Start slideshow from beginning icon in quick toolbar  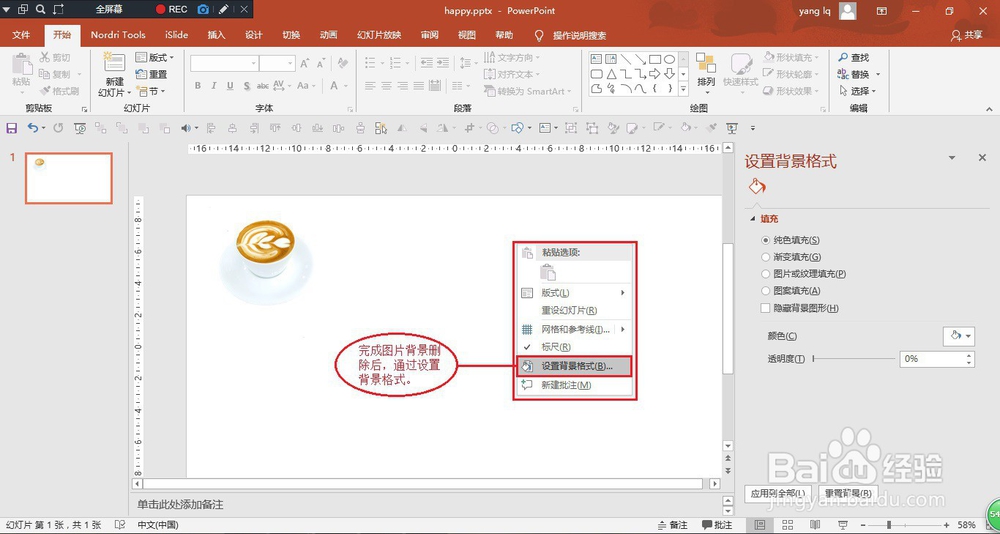[x=80, y=128]
